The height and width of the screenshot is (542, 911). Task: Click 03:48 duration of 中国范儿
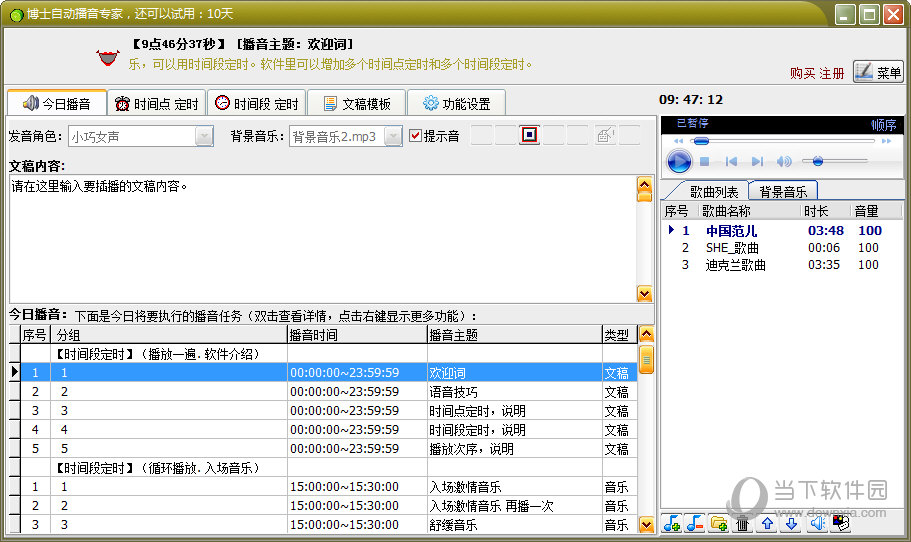click(826, 231)
